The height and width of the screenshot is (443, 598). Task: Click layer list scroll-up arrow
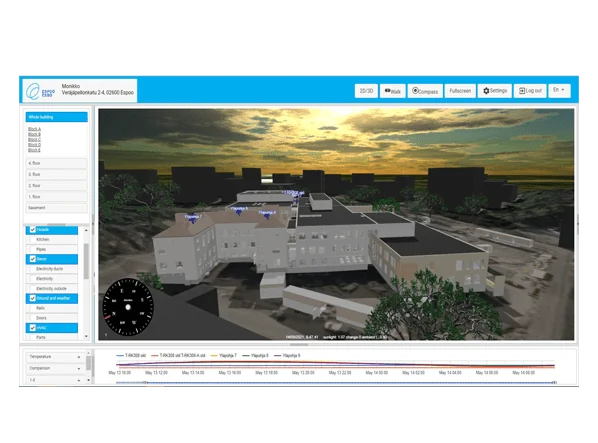point(86,230)
